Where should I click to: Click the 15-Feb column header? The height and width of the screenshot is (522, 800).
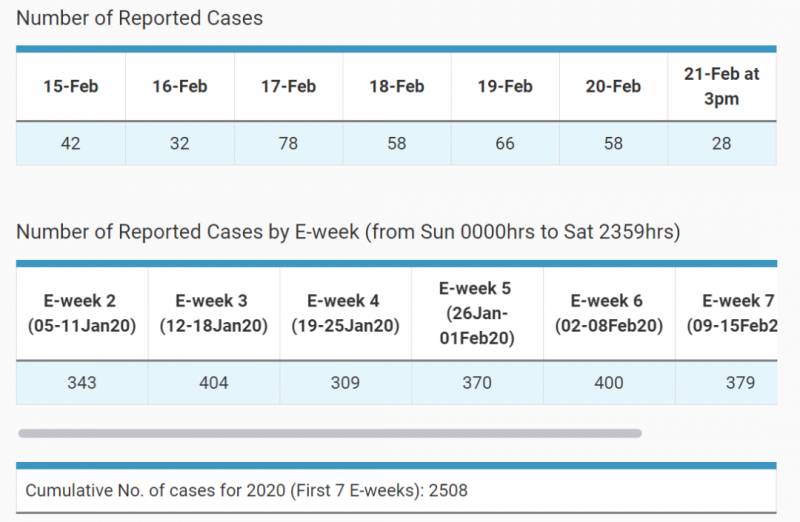(70, 87)
